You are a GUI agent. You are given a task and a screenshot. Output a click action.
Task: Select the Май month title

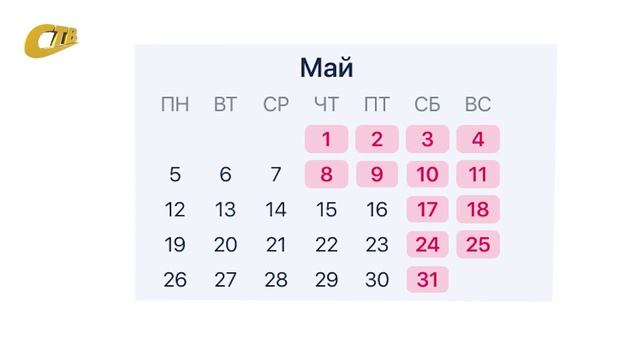[x=326, y=68]
